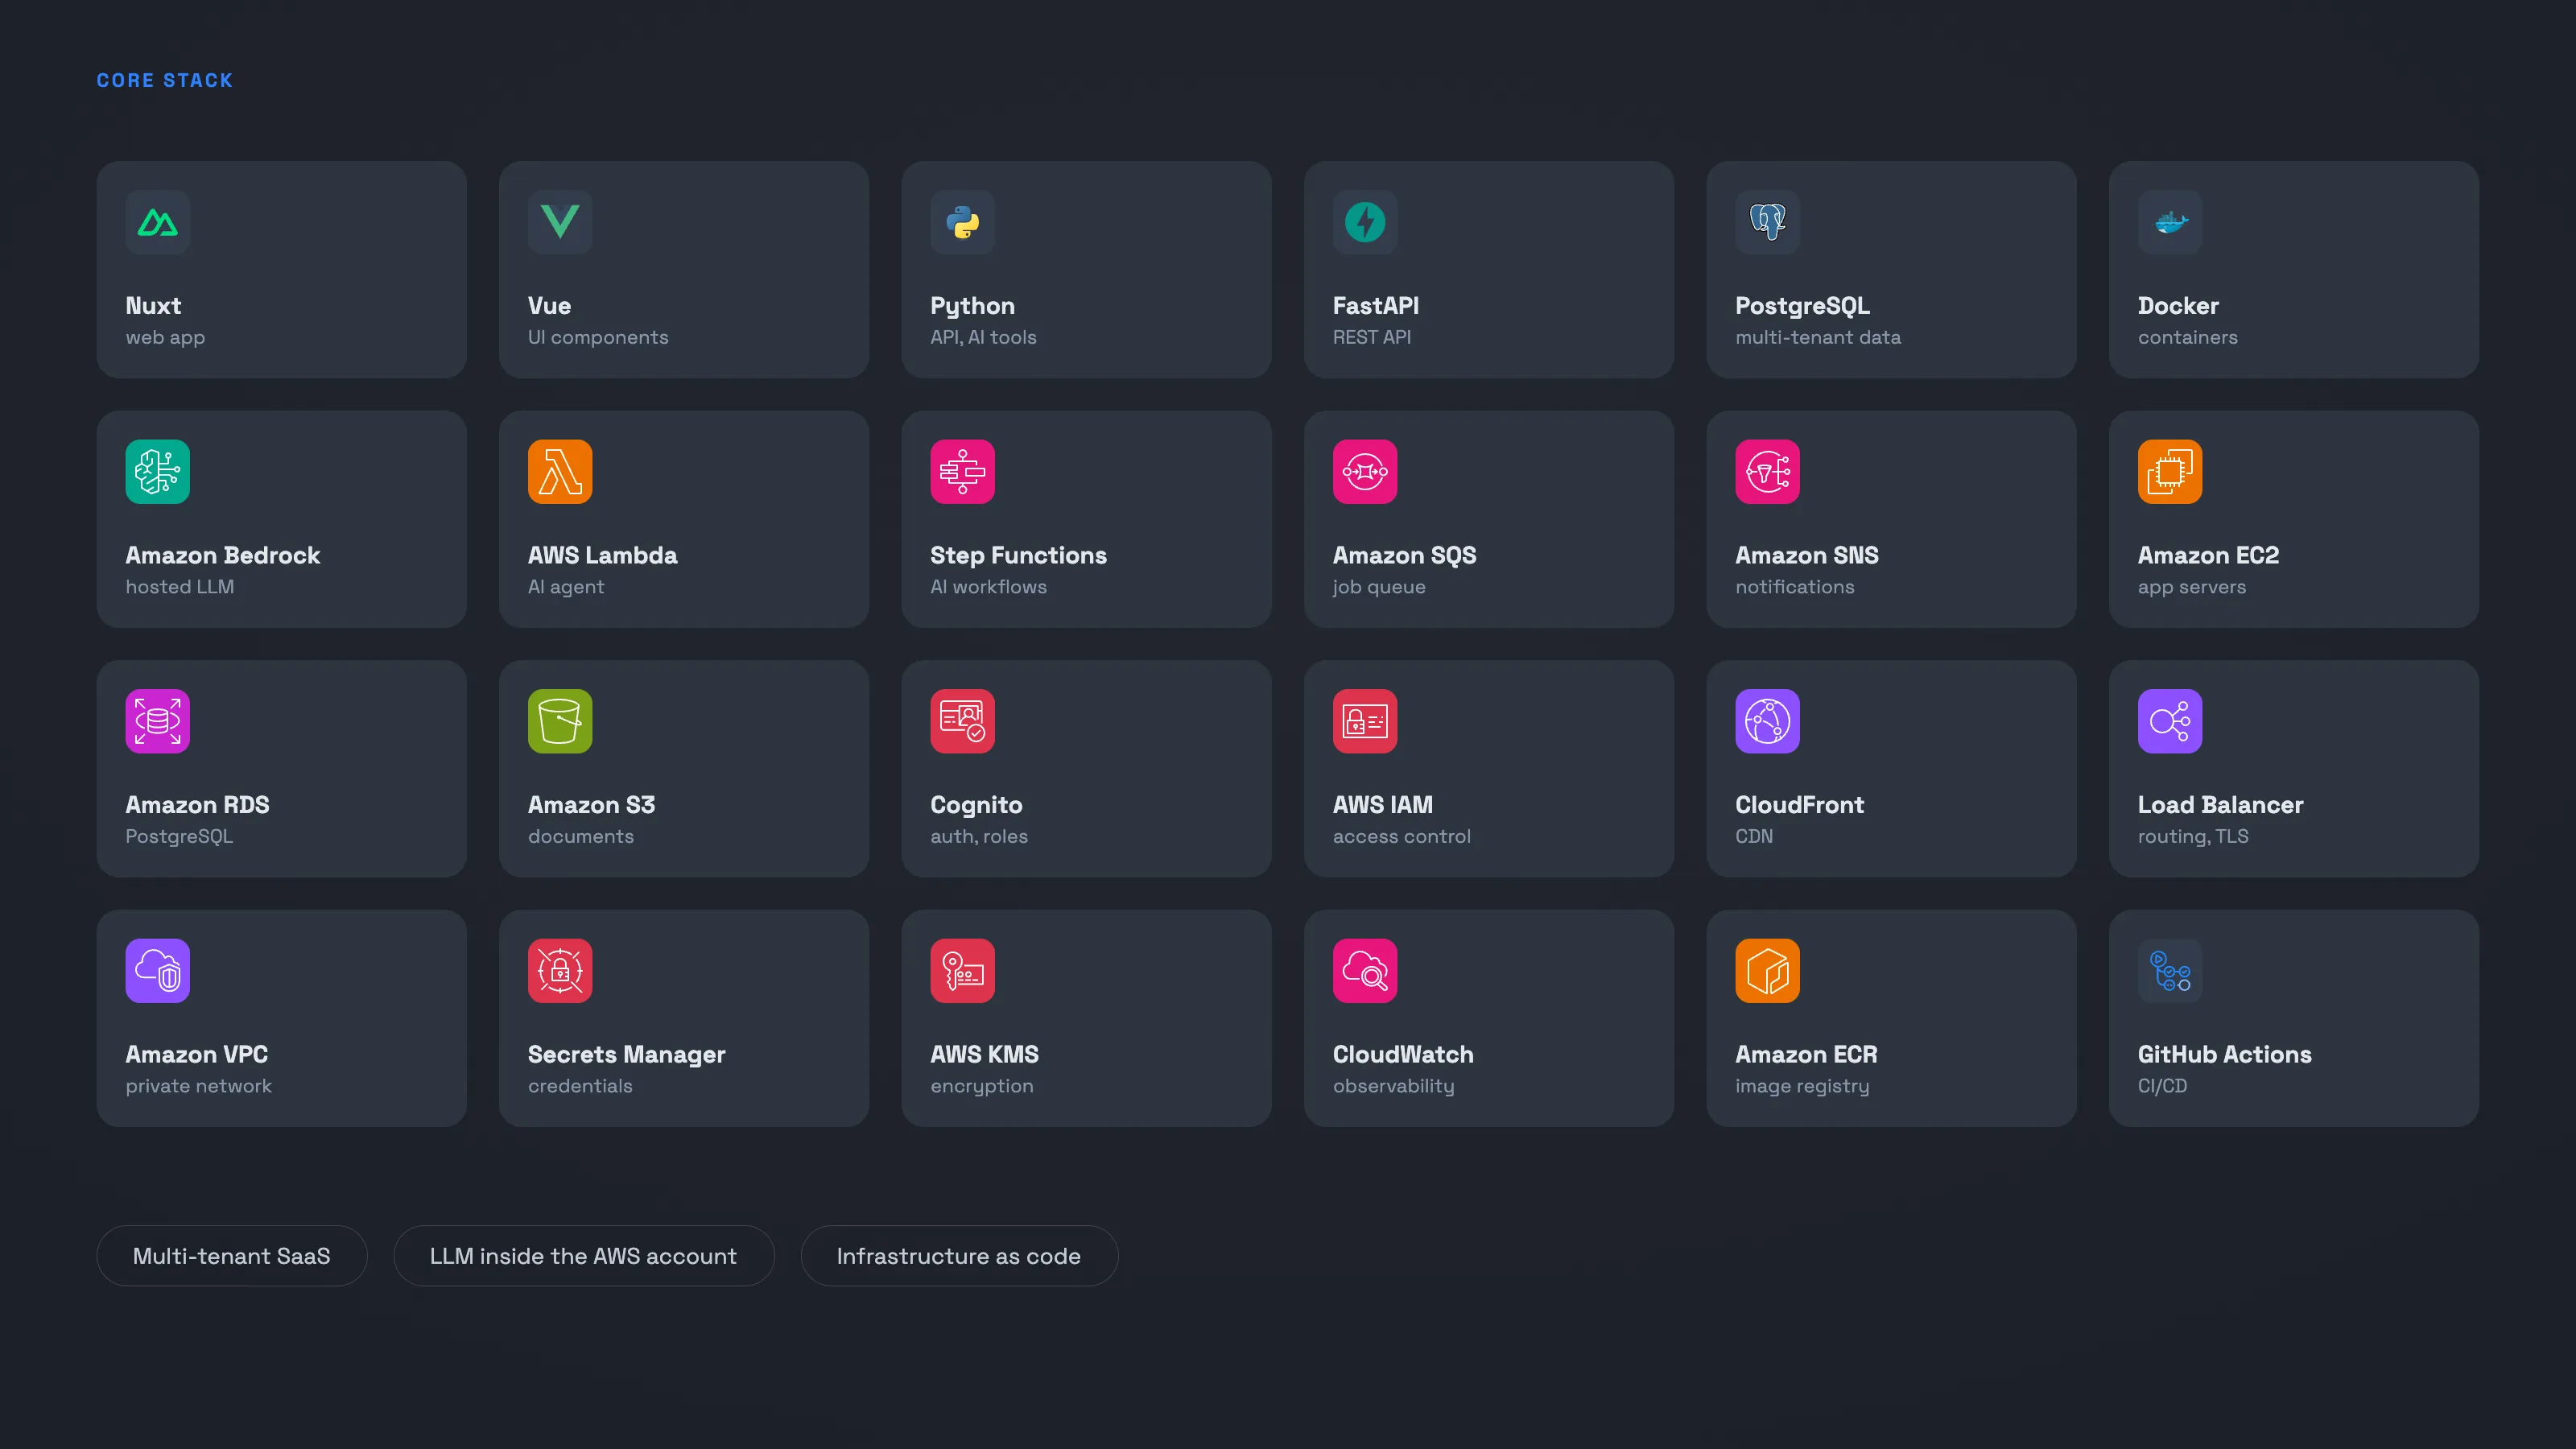Click the Amazon S3 bucket icon
This screenshot has height=1449, width=2576.
(x=560, y=721)
